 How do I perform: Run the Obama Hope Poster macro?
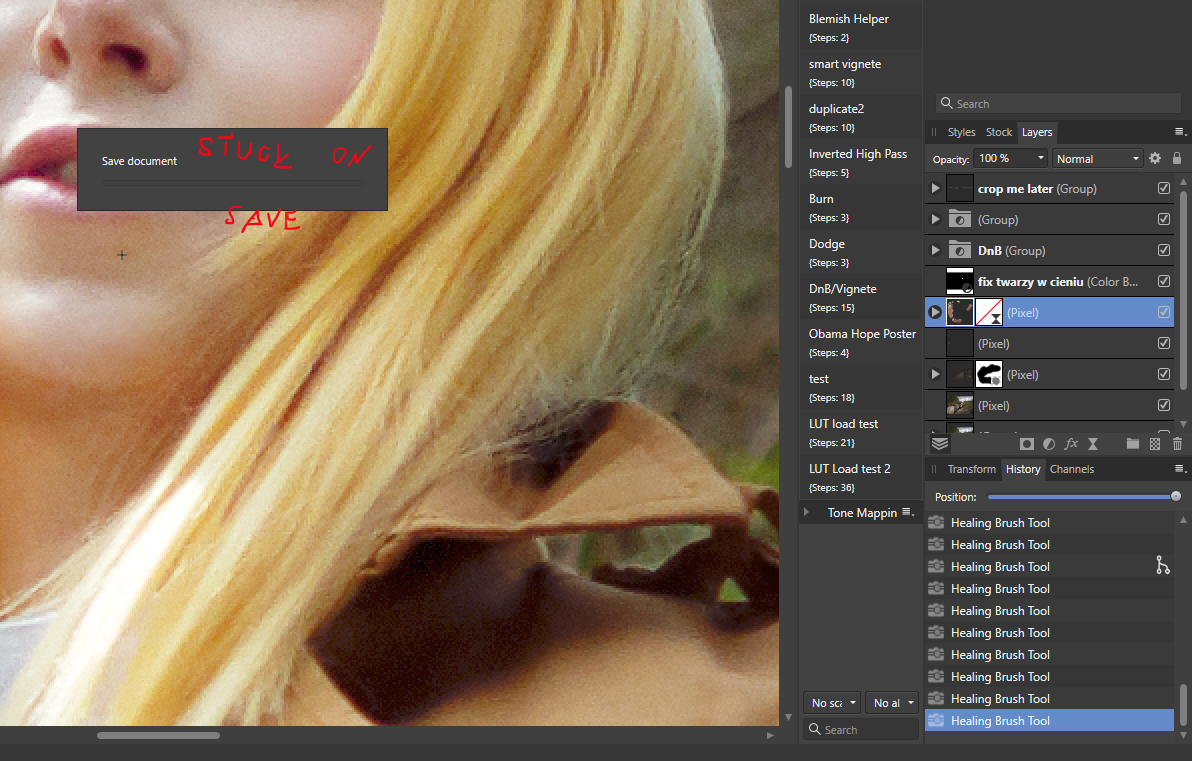coord(861,342)
